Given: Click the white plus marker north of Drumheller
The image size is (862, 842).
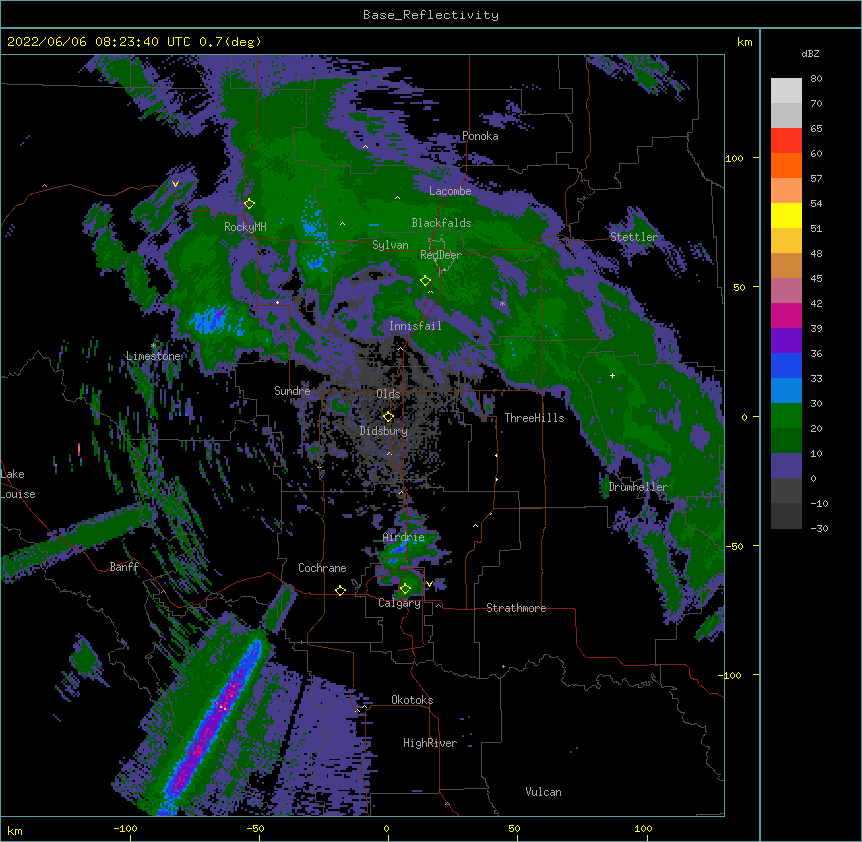Looking at the screenshot, I should (x=612, y=375).
